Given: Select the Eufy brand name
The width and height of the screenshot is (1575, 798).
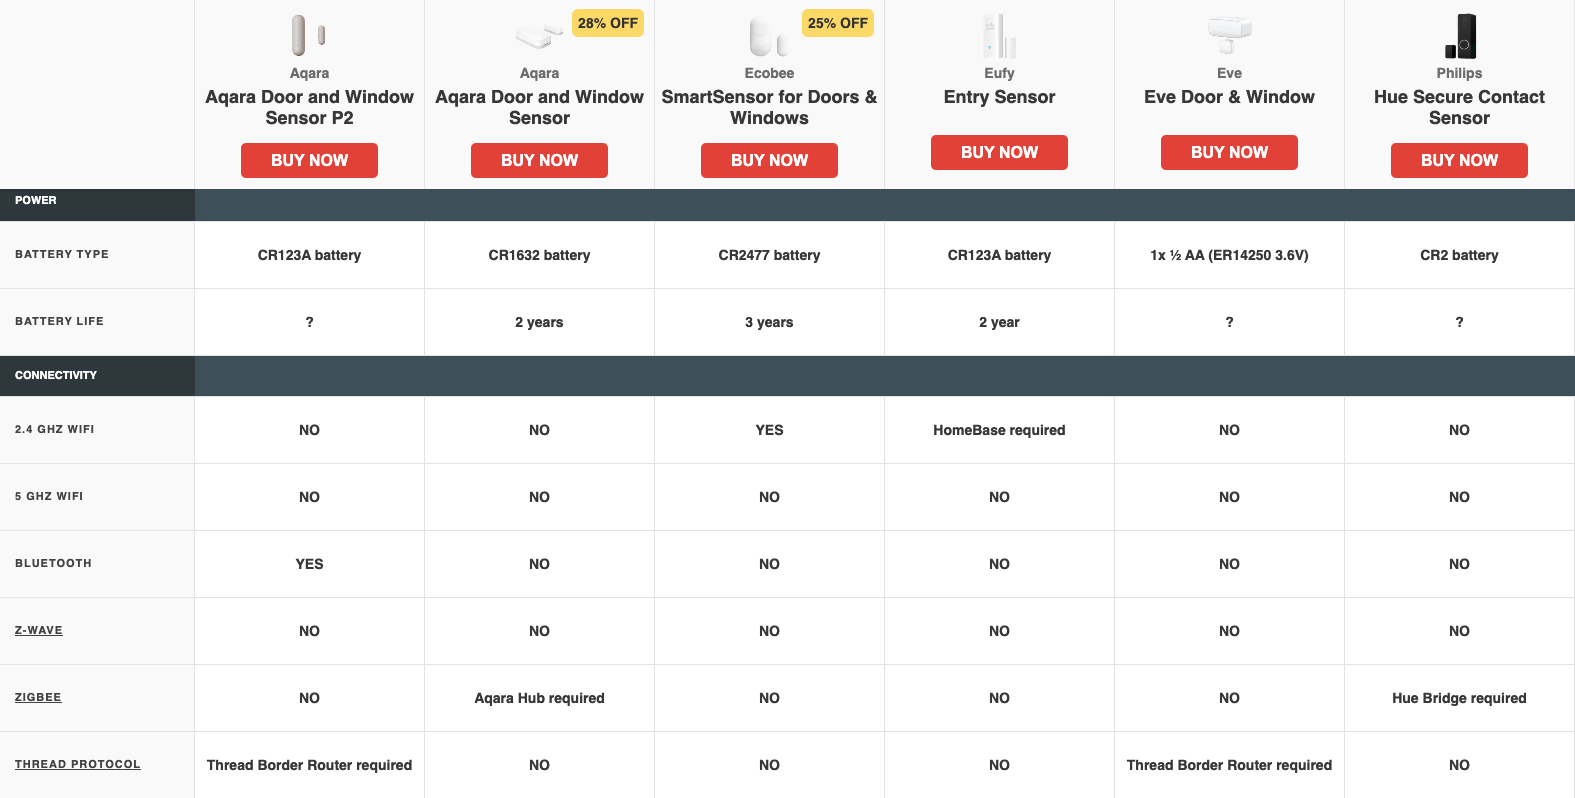Looking at the screenshot, I should click(999, 73).
